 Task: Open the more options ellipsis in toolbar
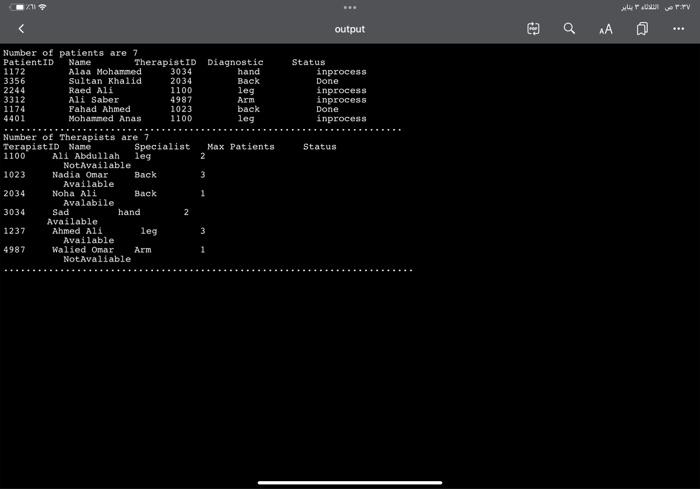[679, 29]
